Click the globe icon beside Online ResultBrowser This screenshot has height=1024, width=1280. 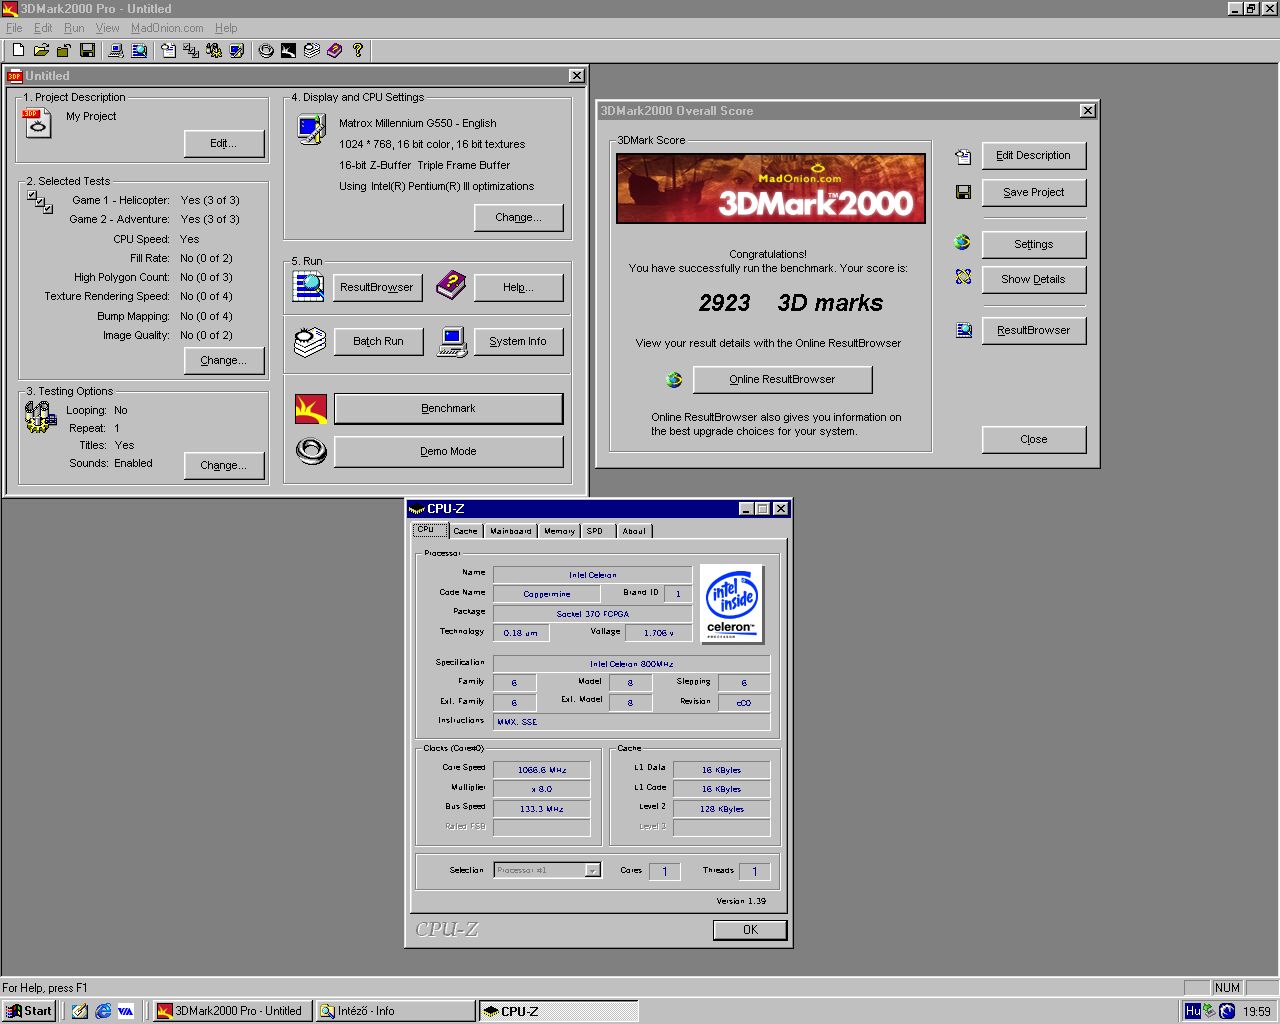click(x=674, y=380)
